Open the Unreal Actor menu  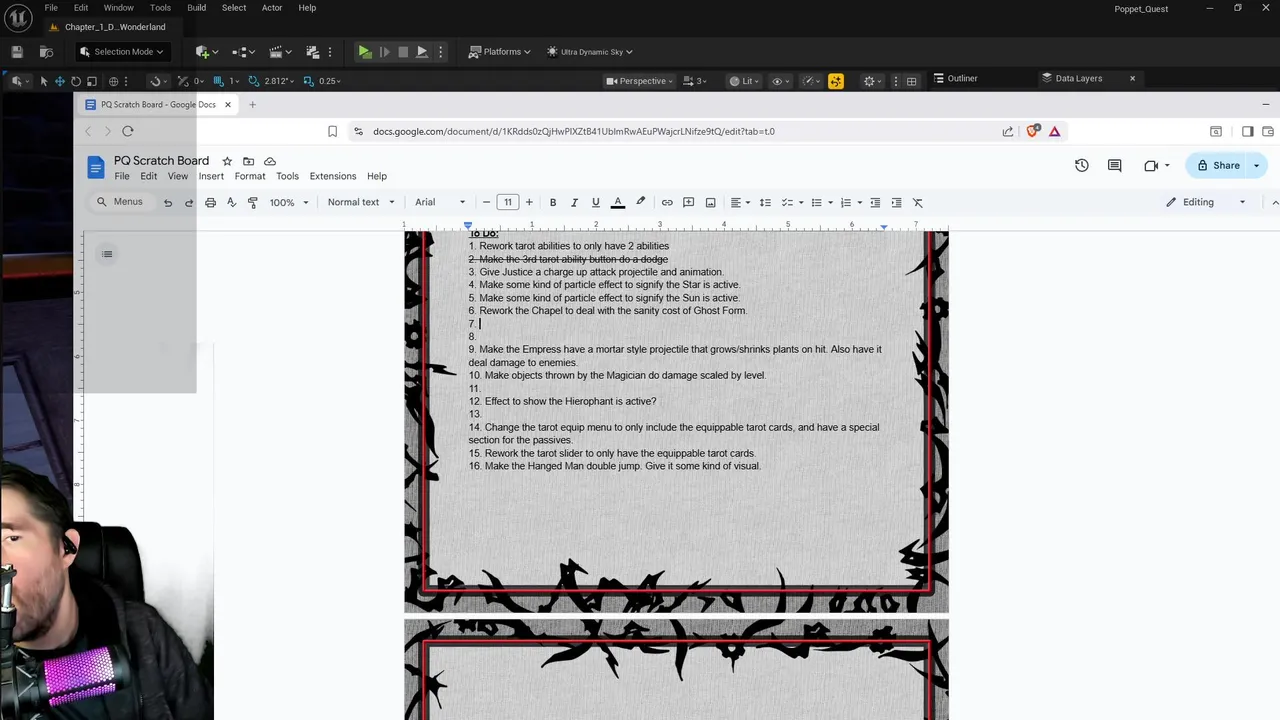coord(272,8)
